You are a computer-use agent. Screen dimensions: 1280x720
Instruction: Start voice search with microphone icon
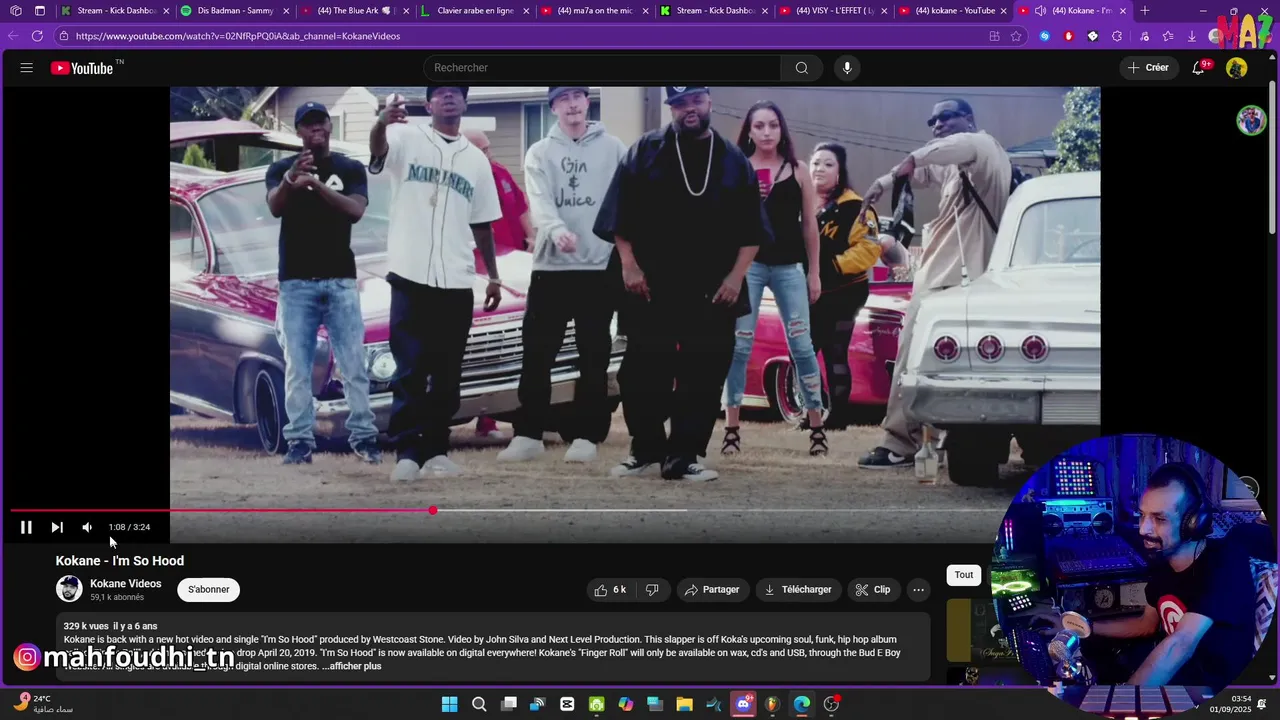pyautogui.click(x=847, y=68)
